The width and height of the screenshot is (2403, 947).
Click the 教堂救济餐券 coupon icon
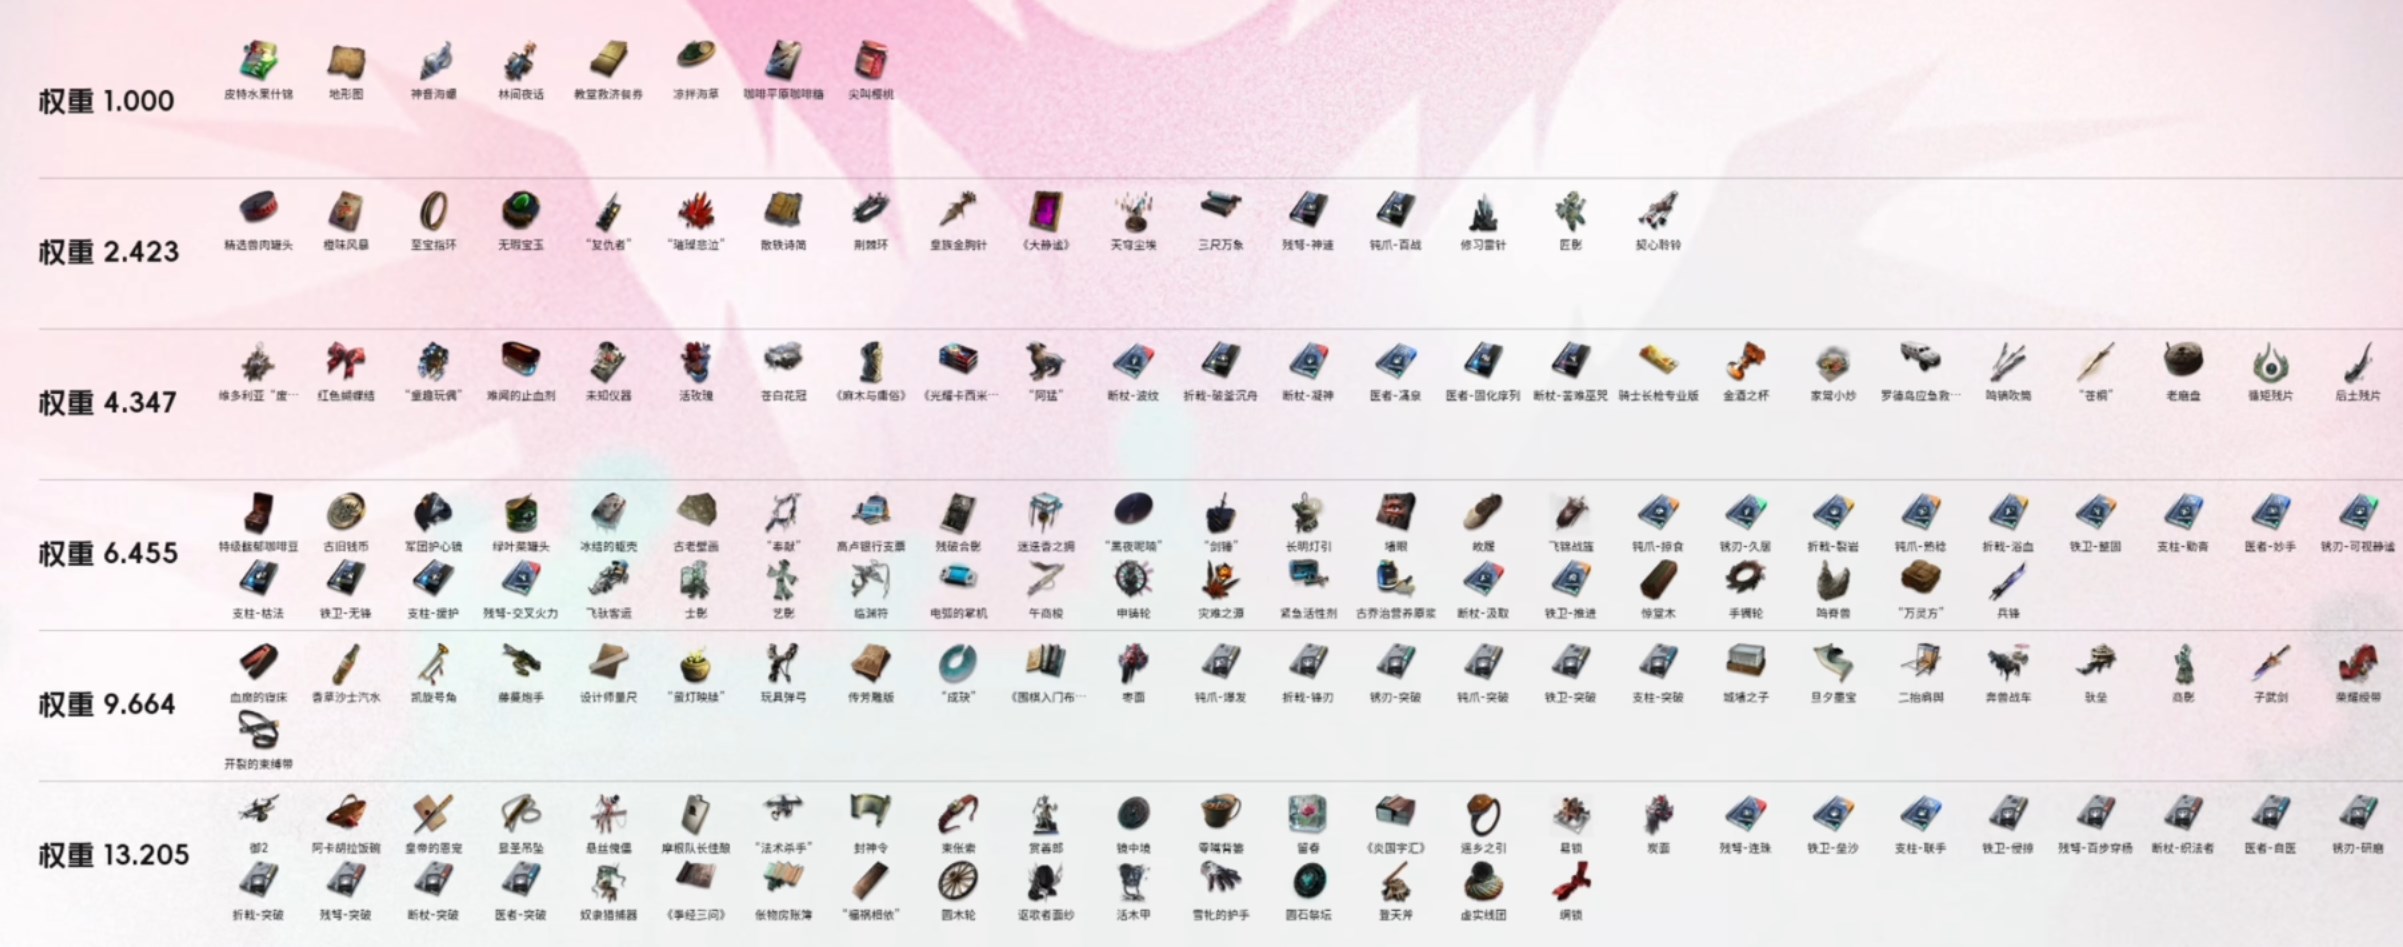click(x=608, y=61)
